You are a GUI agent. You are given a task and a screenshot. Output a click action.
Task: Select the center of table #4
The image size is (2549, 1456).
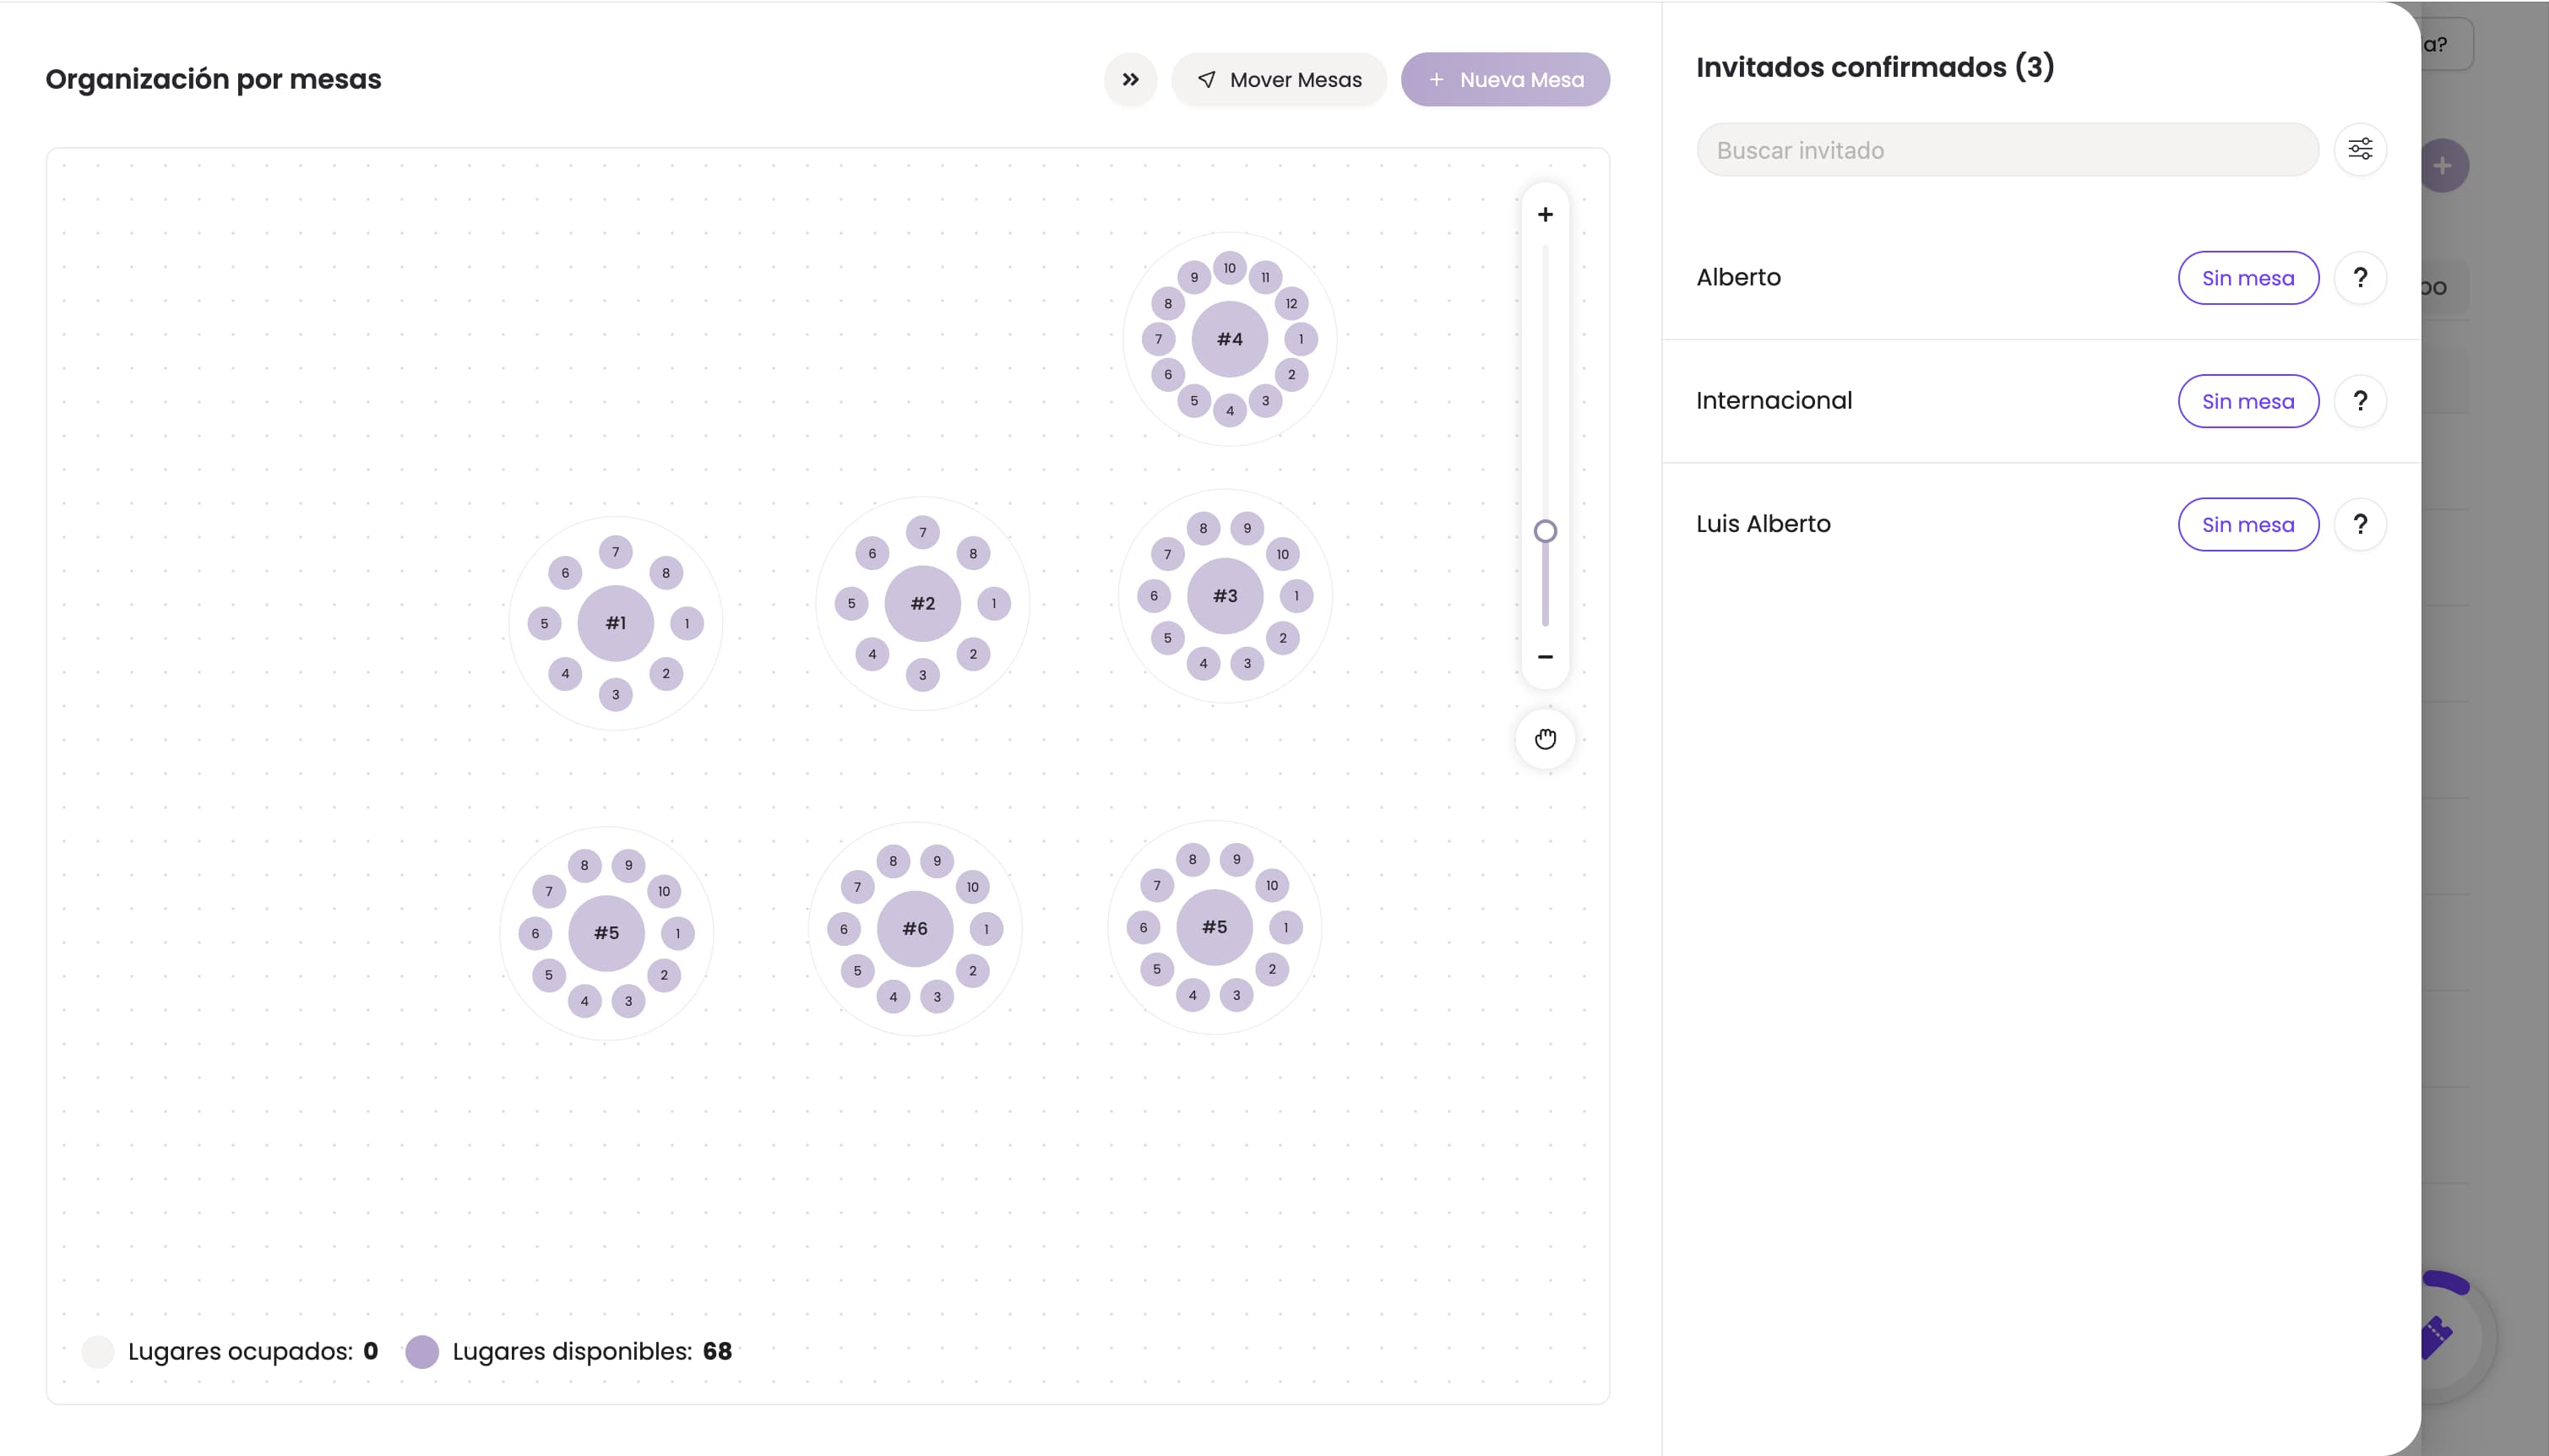click(x=1229, y=339)
